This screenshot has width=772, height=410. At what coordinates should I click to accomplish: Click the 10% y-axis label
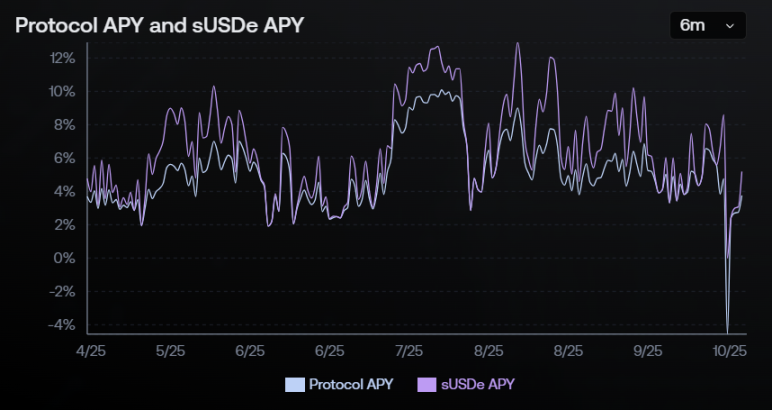click(62, 92)
